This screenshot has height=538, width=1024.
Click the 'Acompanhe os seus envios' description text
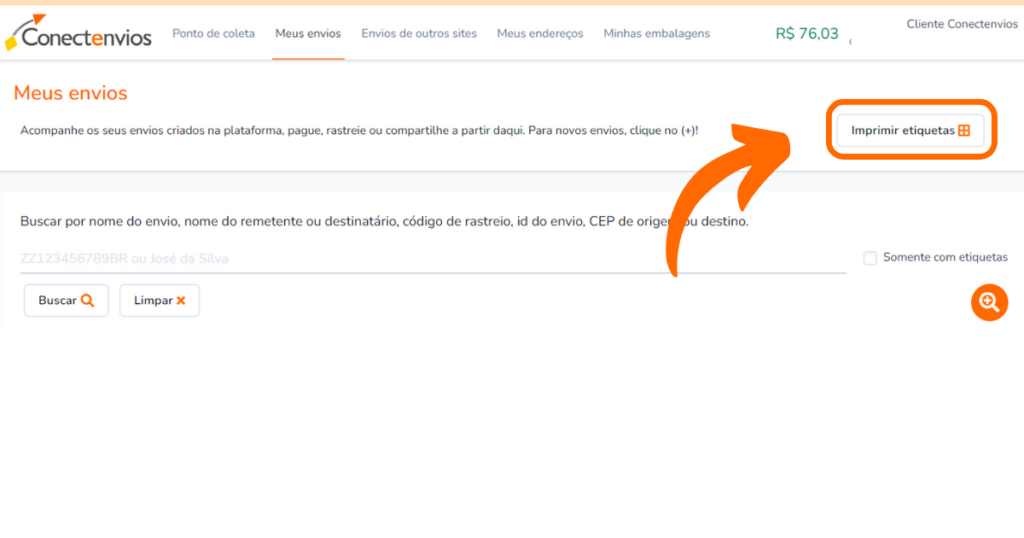[x=359, y=131]
